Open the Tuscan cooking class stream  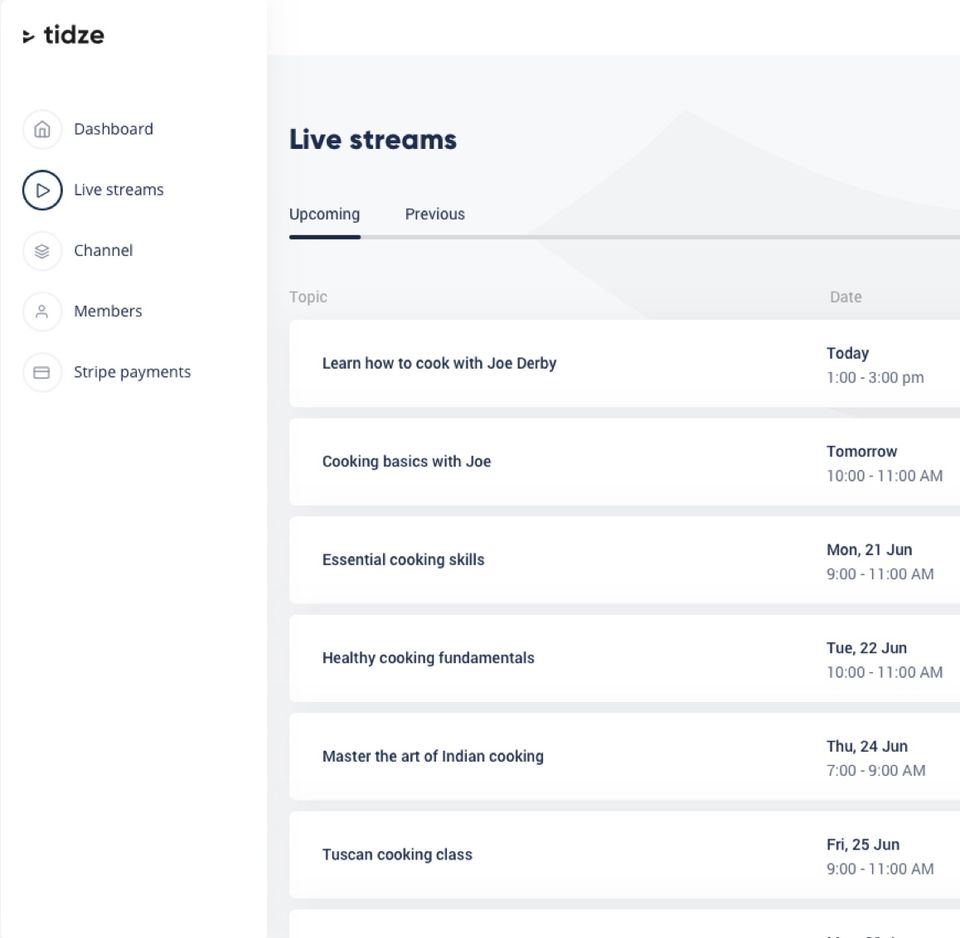click(397, 855)
